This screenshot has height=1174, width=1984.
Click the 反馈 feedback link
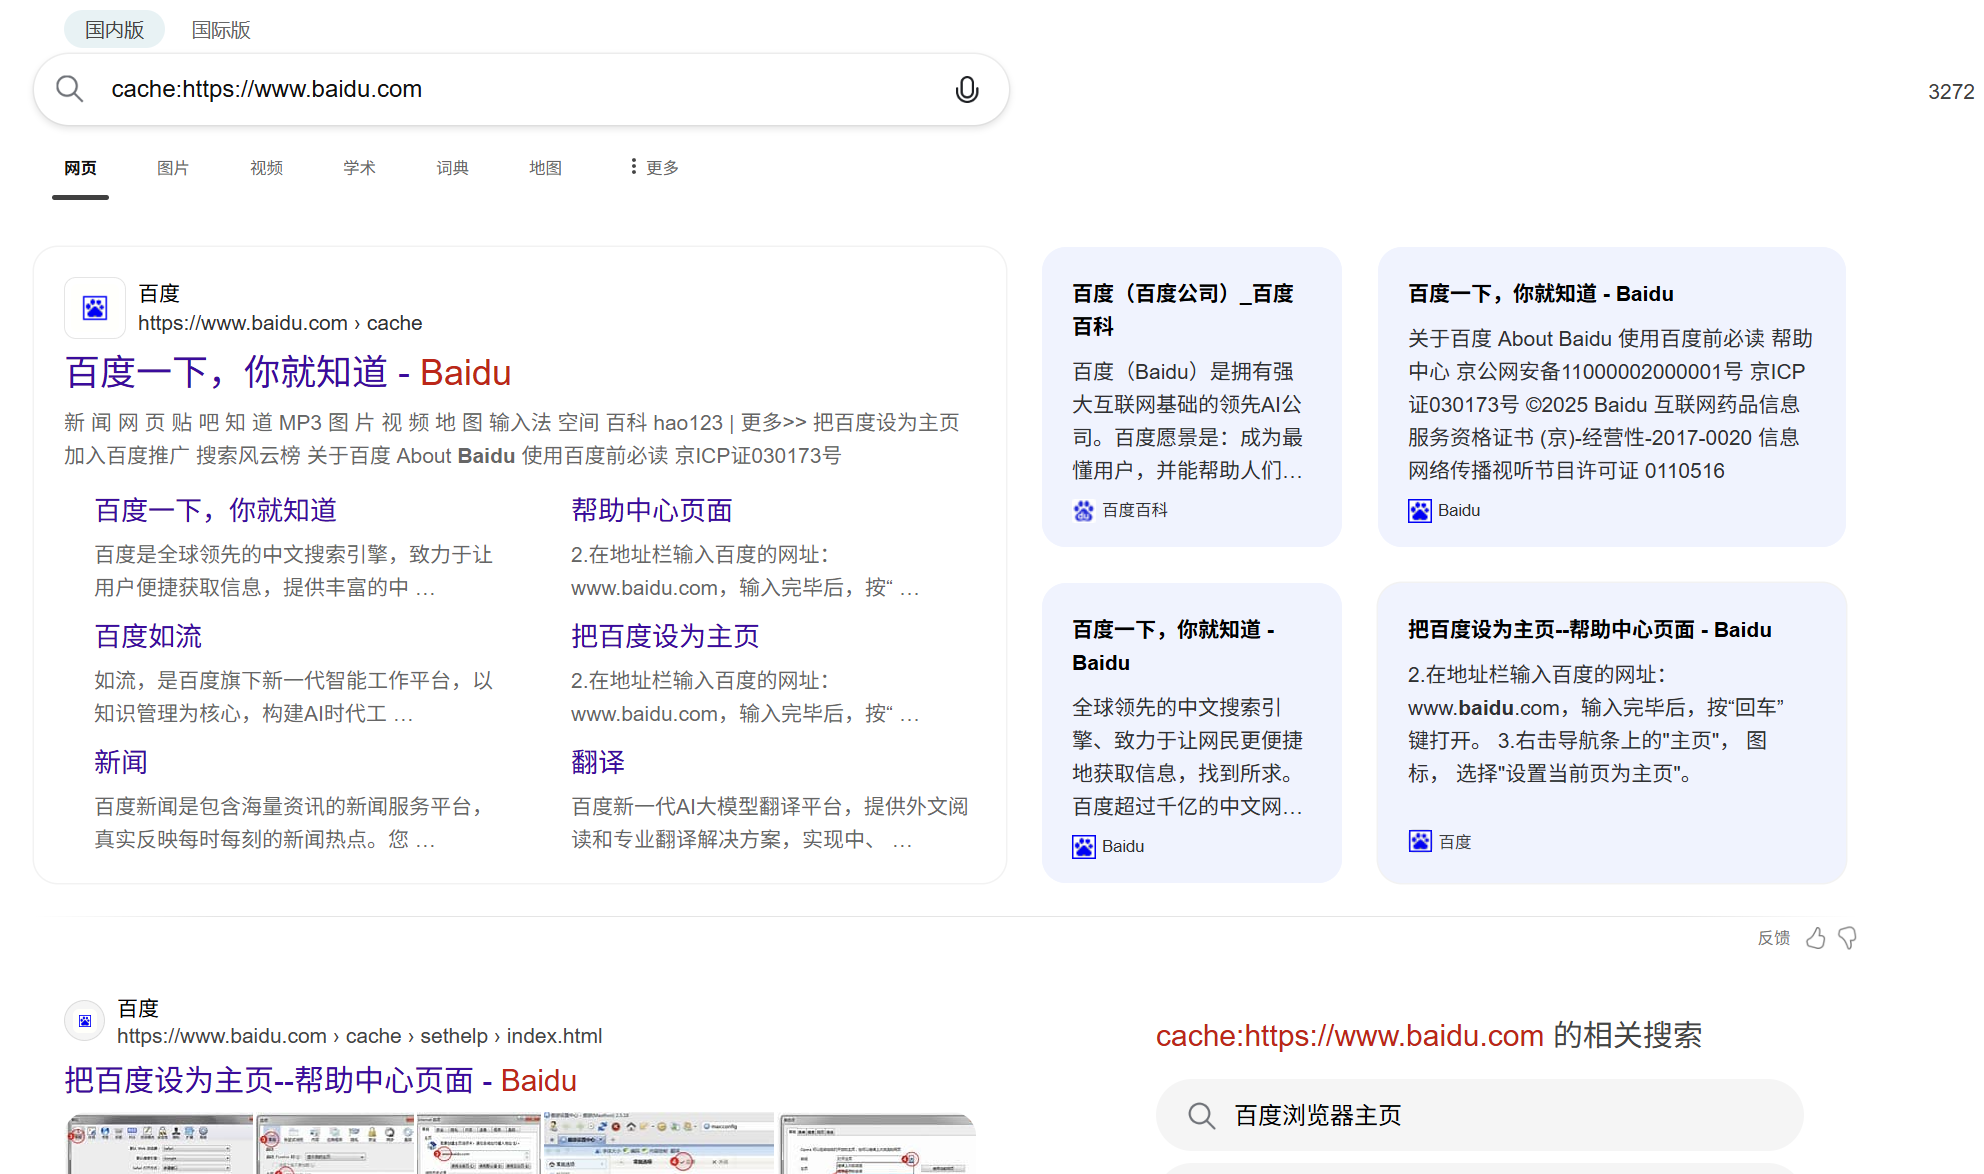pos(1773,938)
